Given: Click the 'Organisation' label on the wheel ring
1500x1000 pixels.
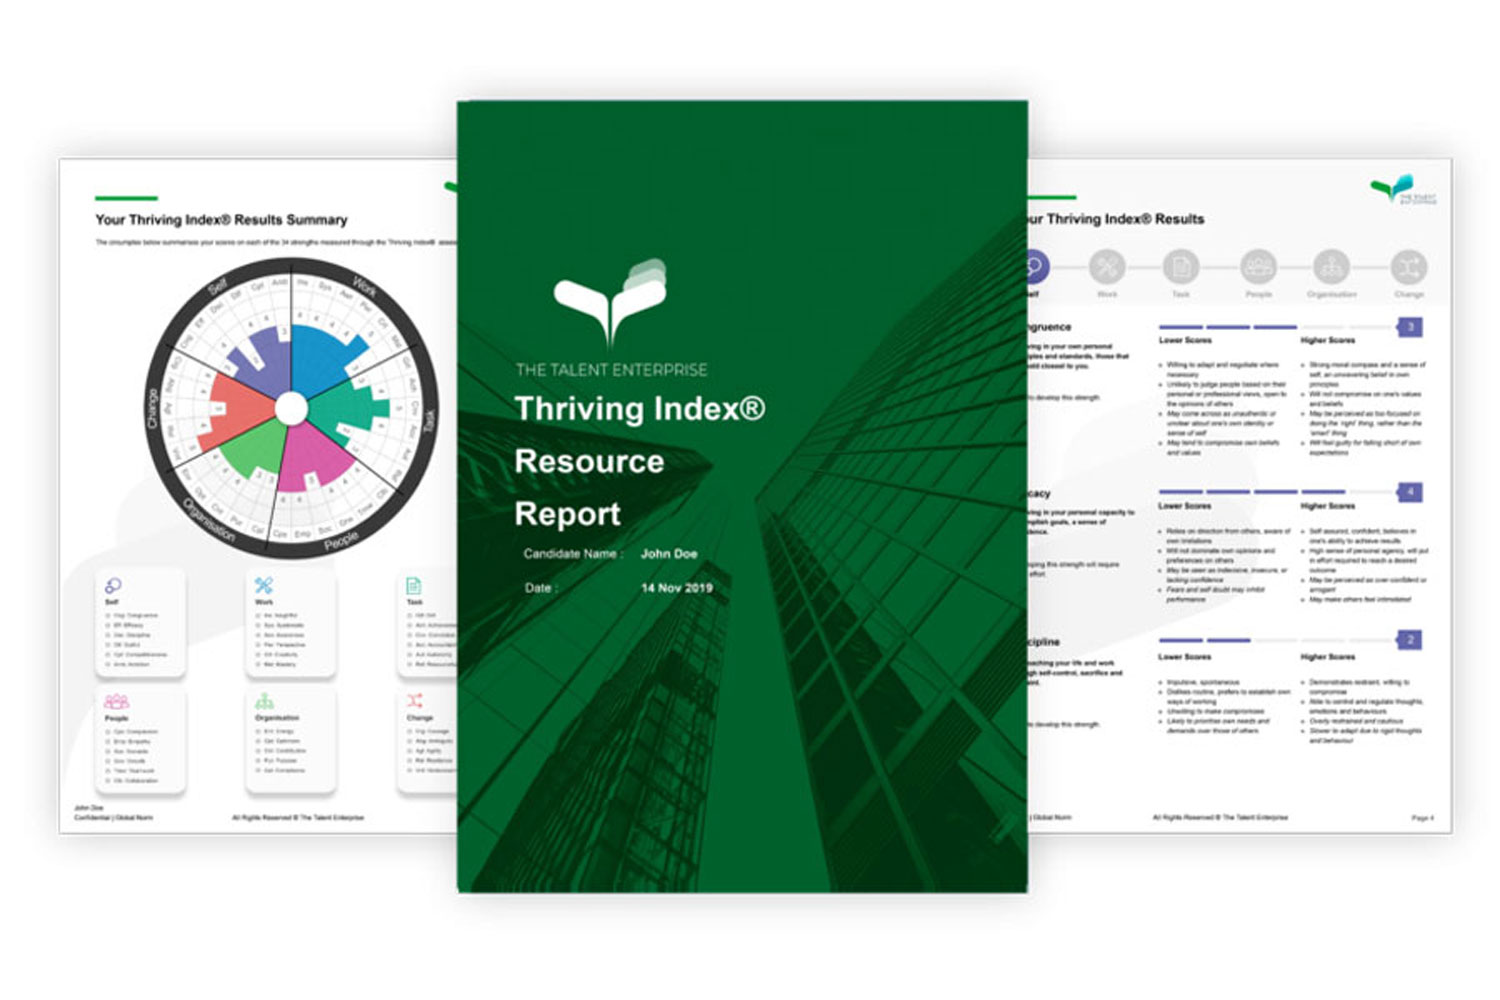Looking at the screenshot, I should (x=209, y=520).
